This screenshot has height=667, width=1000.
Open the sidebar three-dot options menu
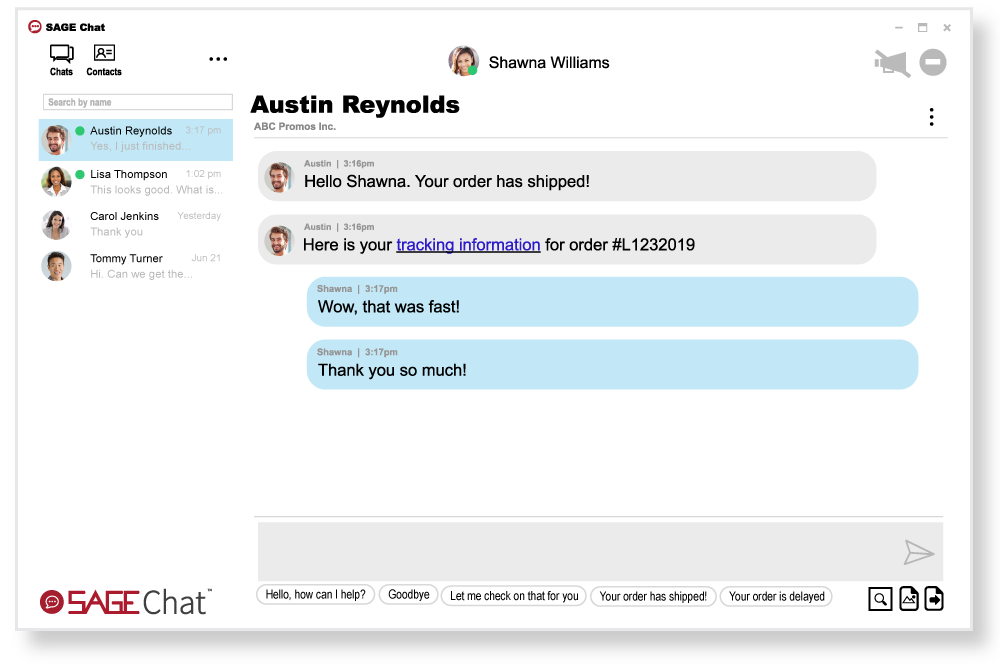(x=218, y=59)
